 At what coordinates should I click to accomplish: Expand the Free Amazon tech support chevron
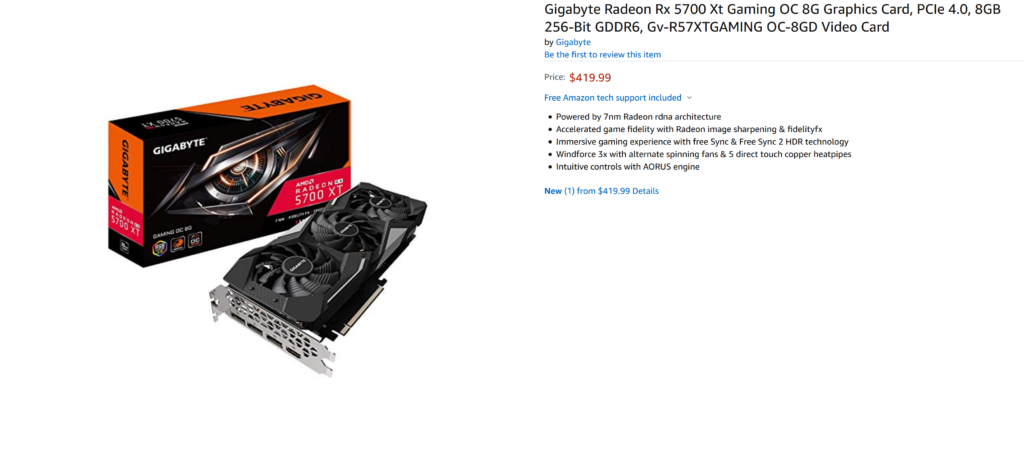pos(689,98)
